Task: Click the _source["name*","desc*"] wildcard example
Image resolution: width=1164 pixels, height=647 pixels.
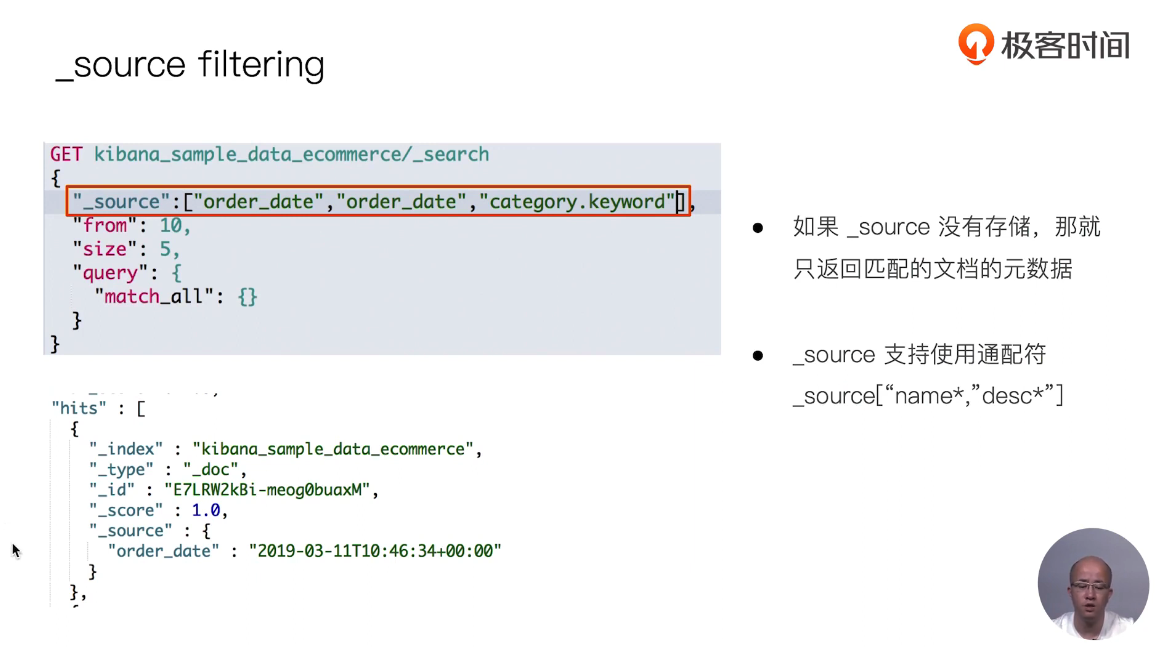Action: [927, 396]
